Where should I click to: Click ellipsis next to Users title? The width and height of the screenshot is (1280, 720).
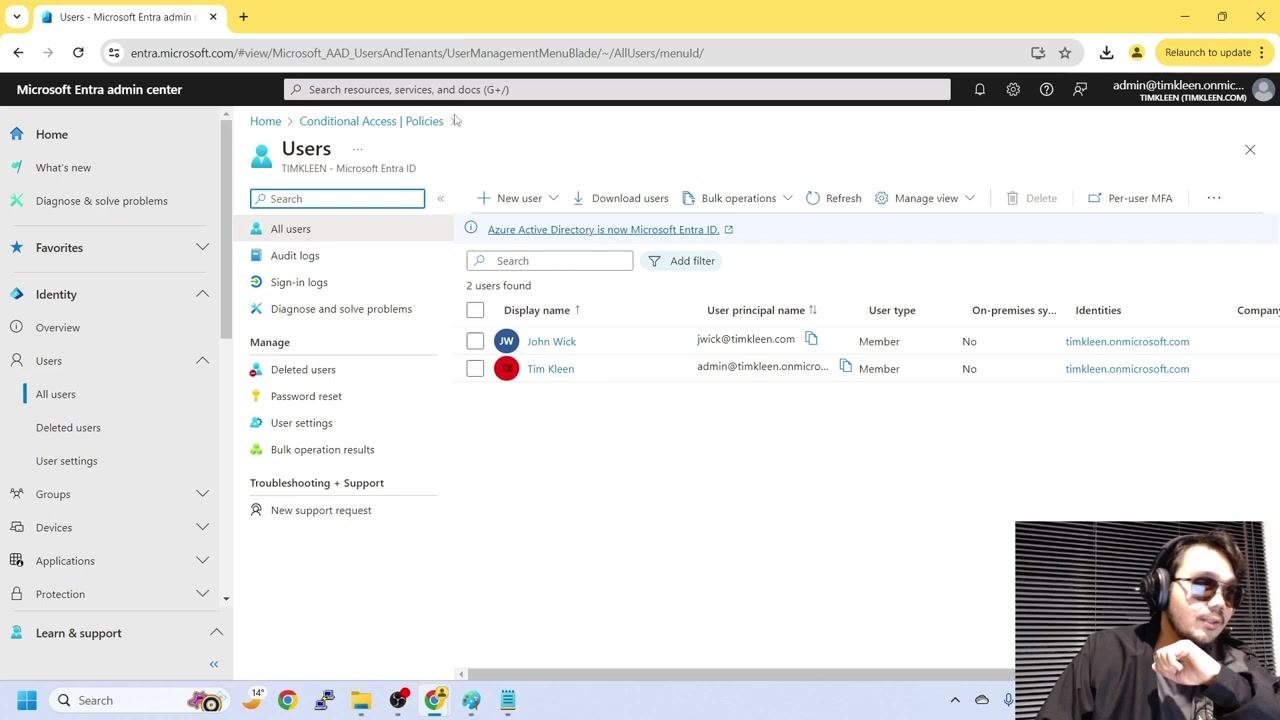pos(357,149)
